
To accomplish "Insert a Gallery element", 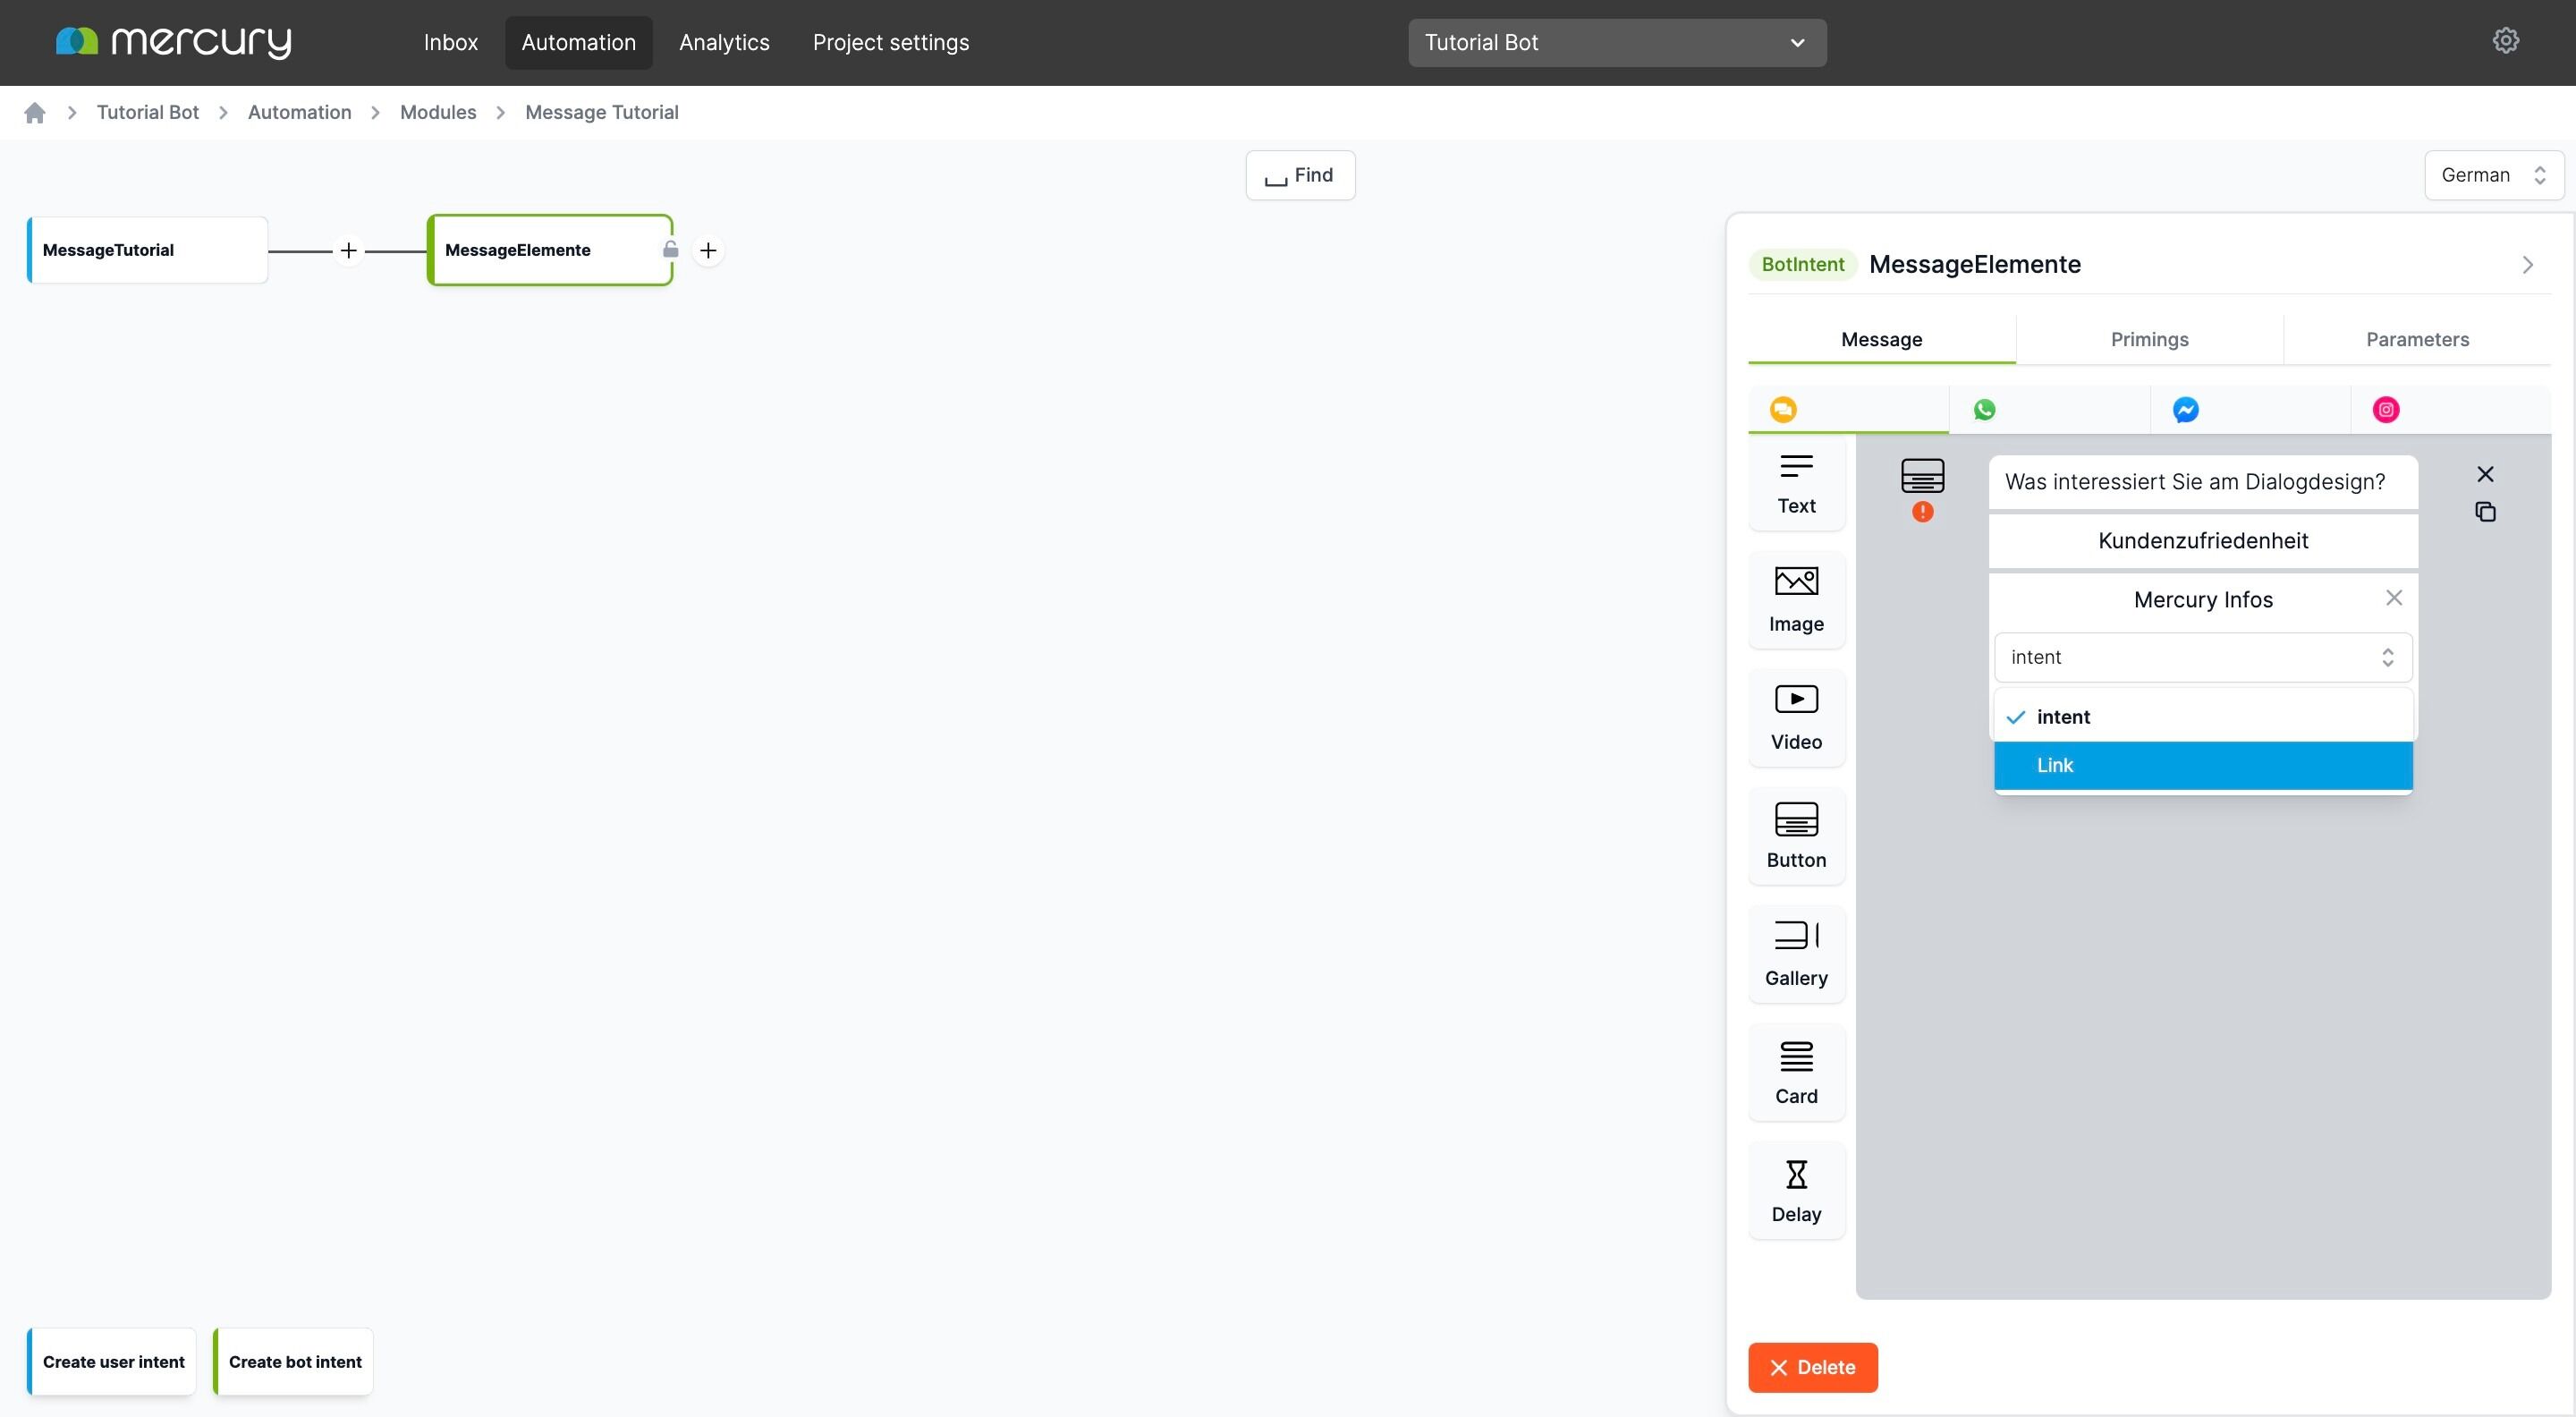I will point(1796,953).
